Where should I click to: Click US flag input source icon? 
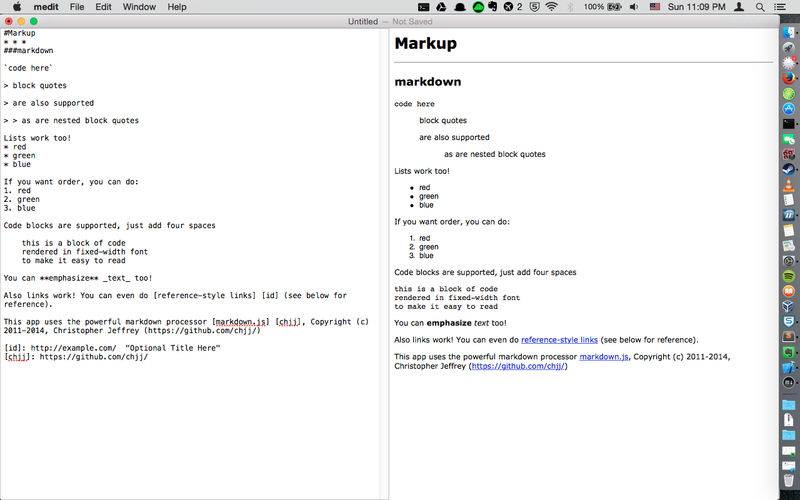tap(655, 7)
